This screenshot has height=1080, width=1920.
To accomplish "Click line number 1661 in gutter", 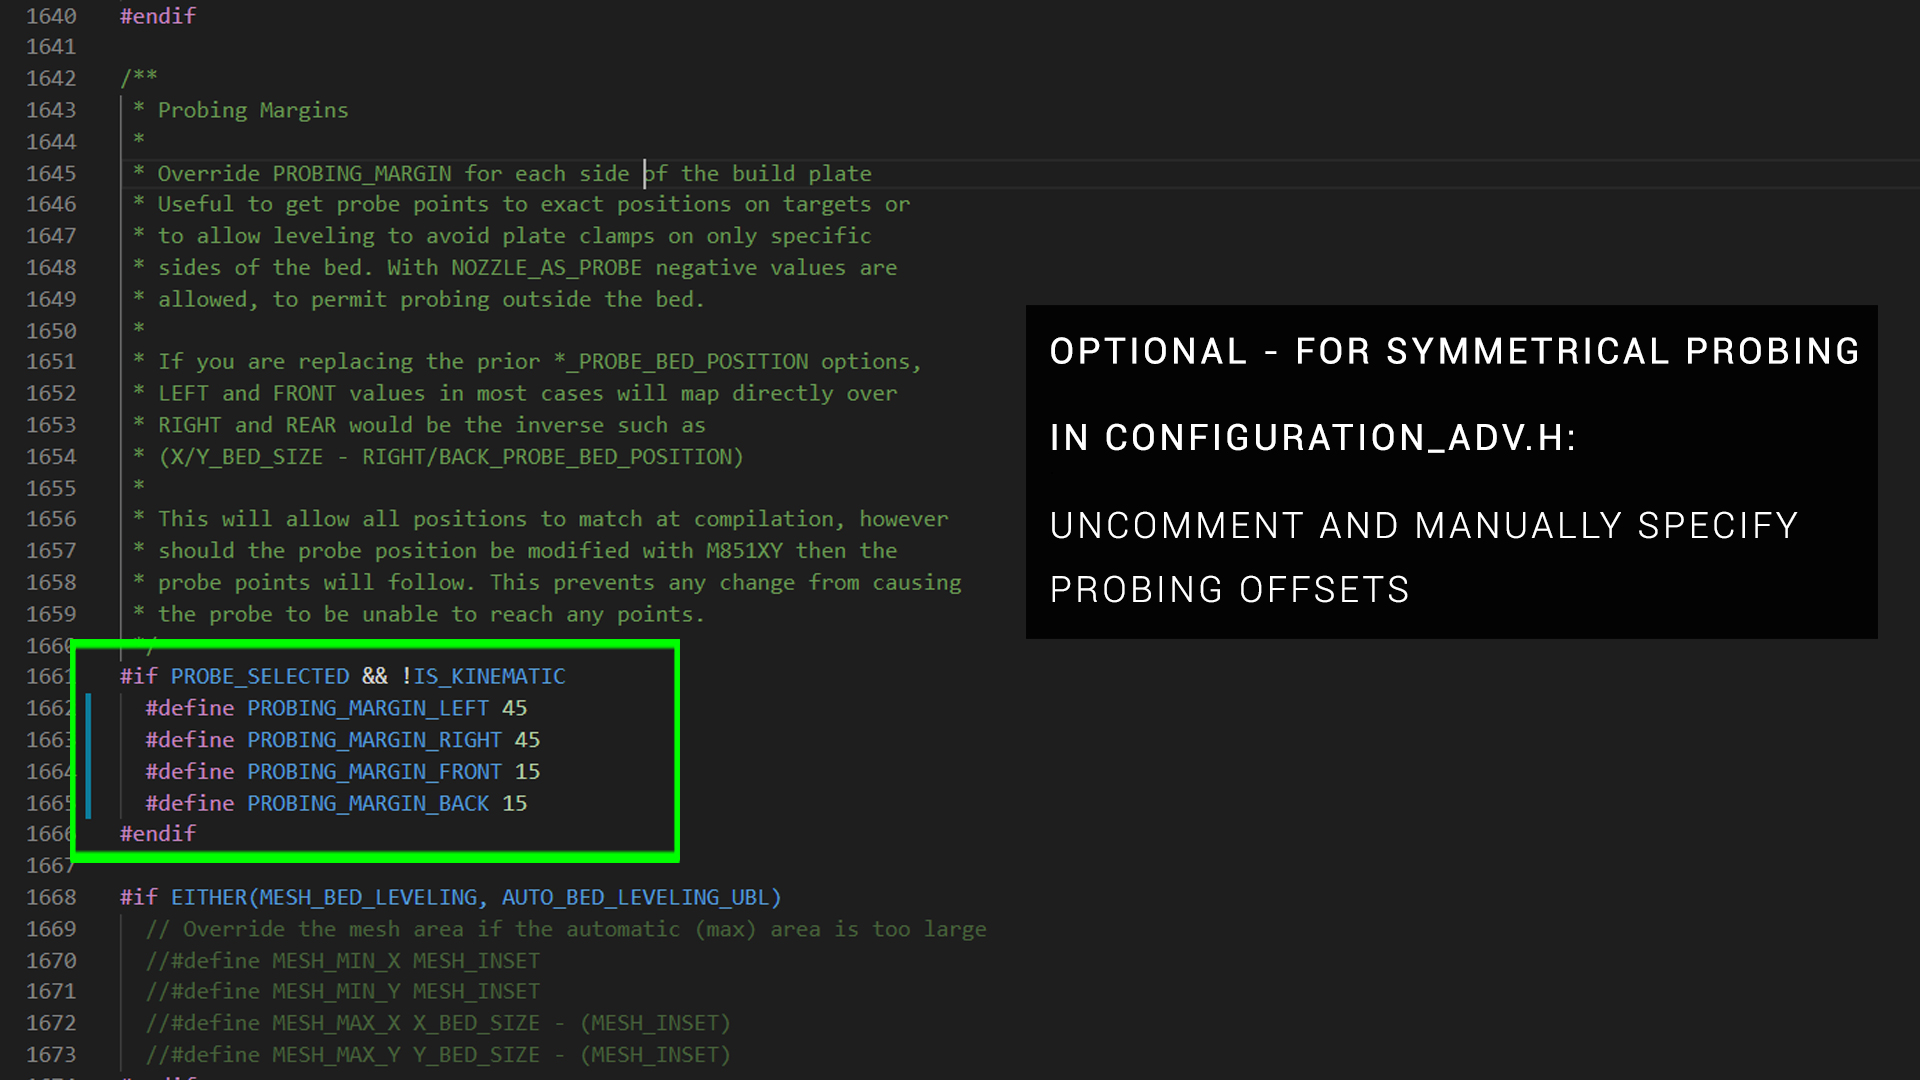I will coord(48,677).
